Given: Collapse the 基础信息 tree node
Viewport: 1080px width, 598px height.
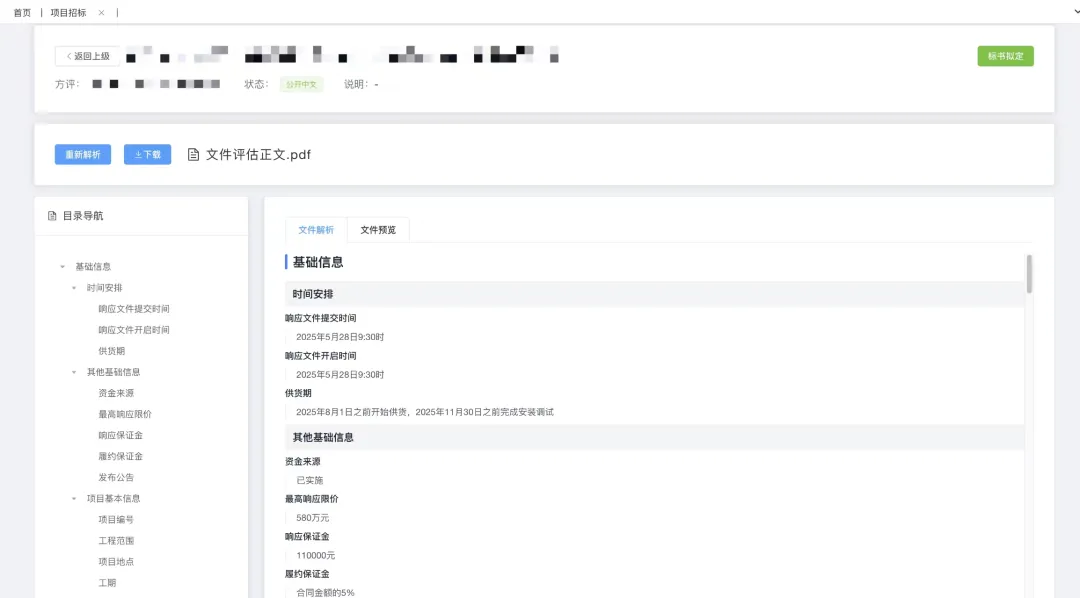Looking at the screenshot, I should (62, 267).
